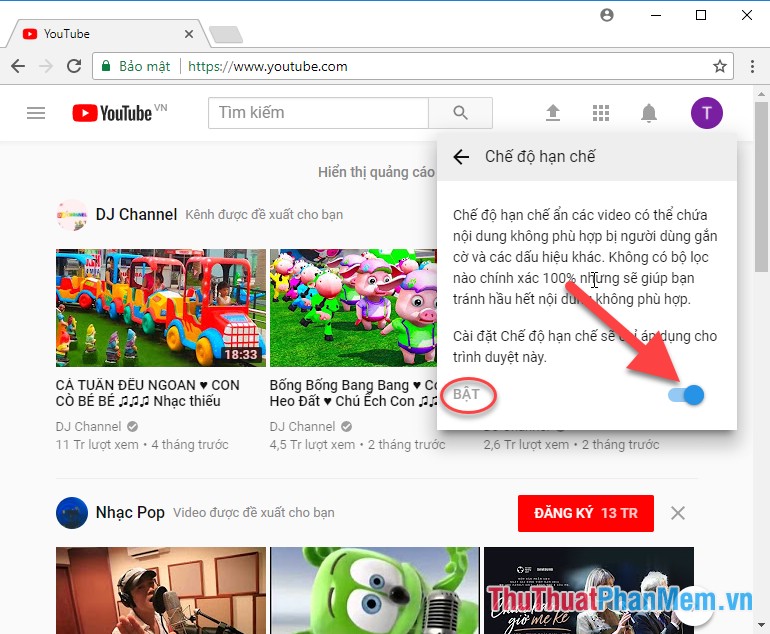Switch to the YouTube tab
Screen dimensions: 770x634
pyautogui.click(x=106, y=34)
